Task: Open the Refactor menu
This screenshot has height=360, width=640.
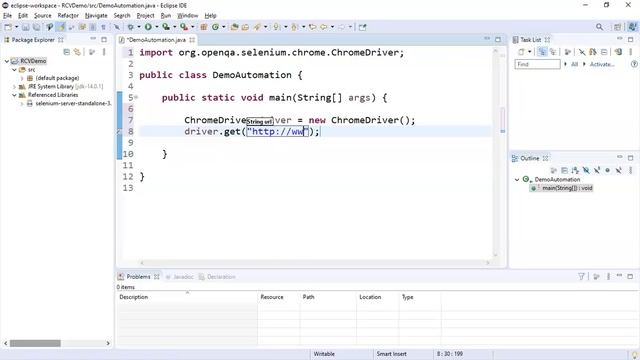Action: click(68, 16)
